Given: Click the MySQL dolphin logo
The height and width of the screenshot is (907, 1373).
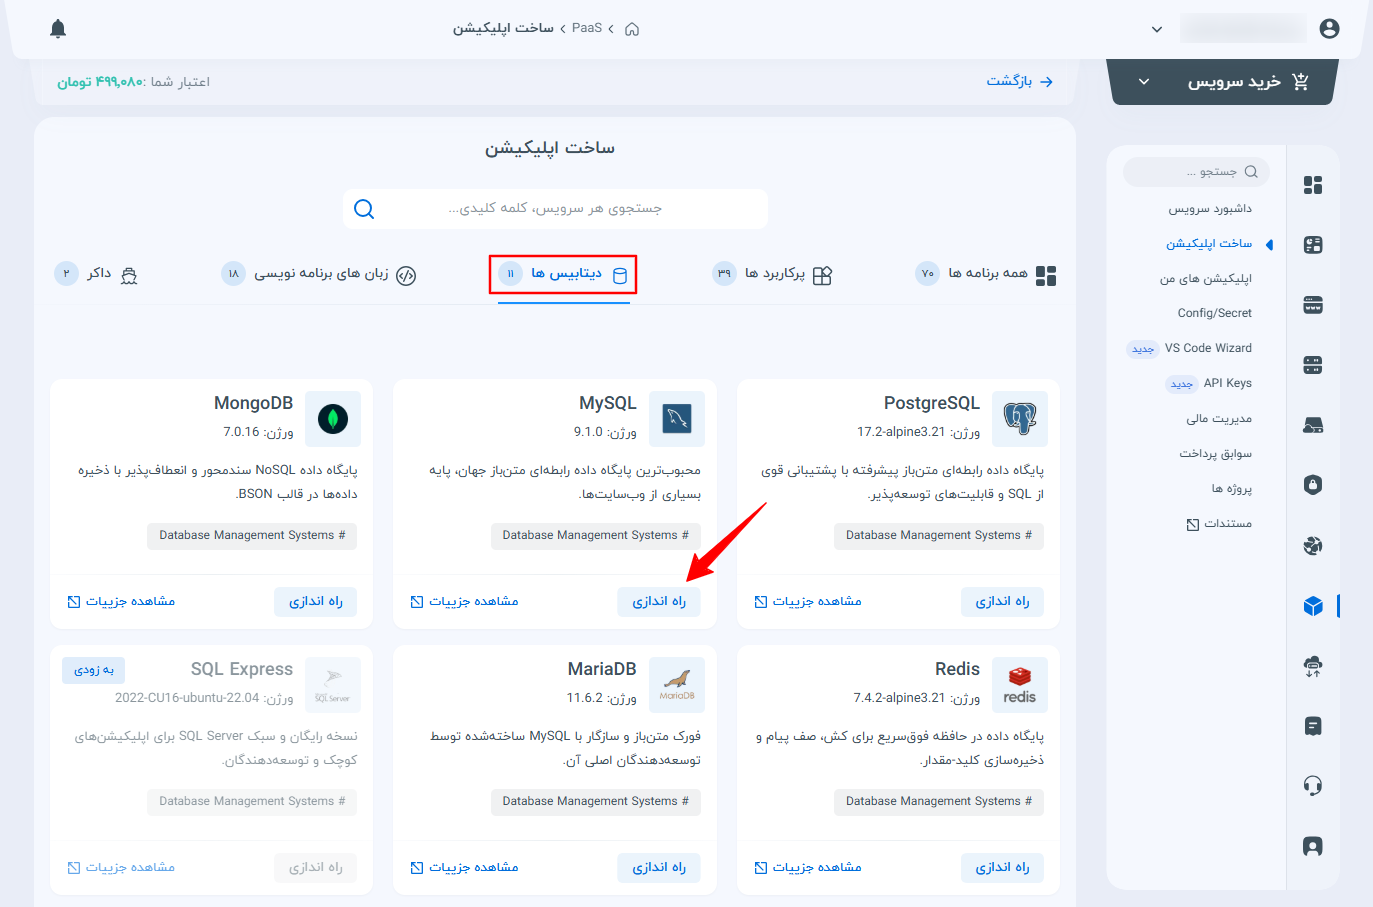Looking at the screenshot, I should (677, 419).
